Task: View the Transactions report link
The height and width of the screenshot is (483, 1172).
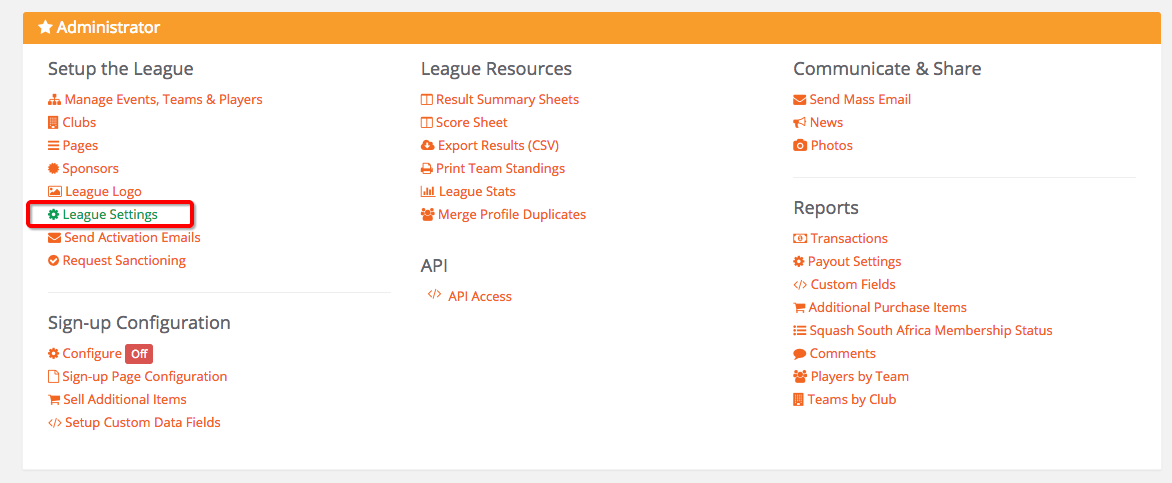Action: click(849, 239)
